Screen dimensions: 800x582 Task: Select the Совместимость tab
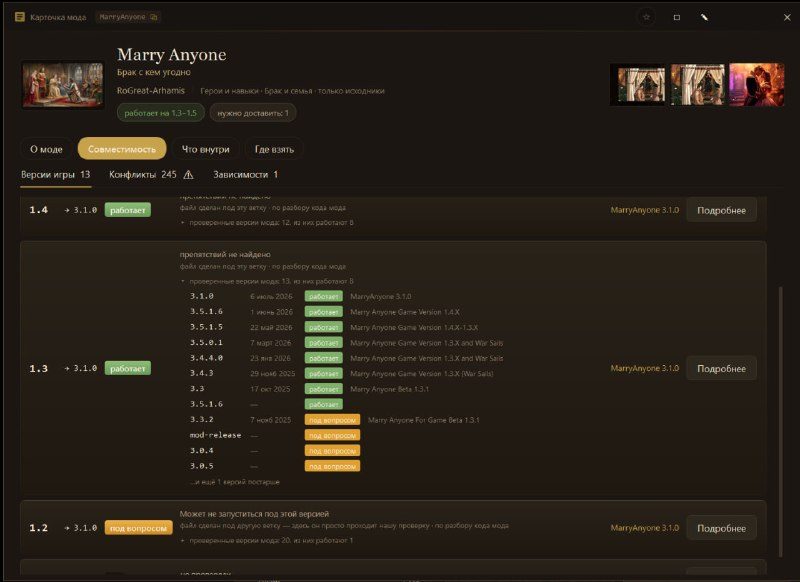[x=122, y=149]
